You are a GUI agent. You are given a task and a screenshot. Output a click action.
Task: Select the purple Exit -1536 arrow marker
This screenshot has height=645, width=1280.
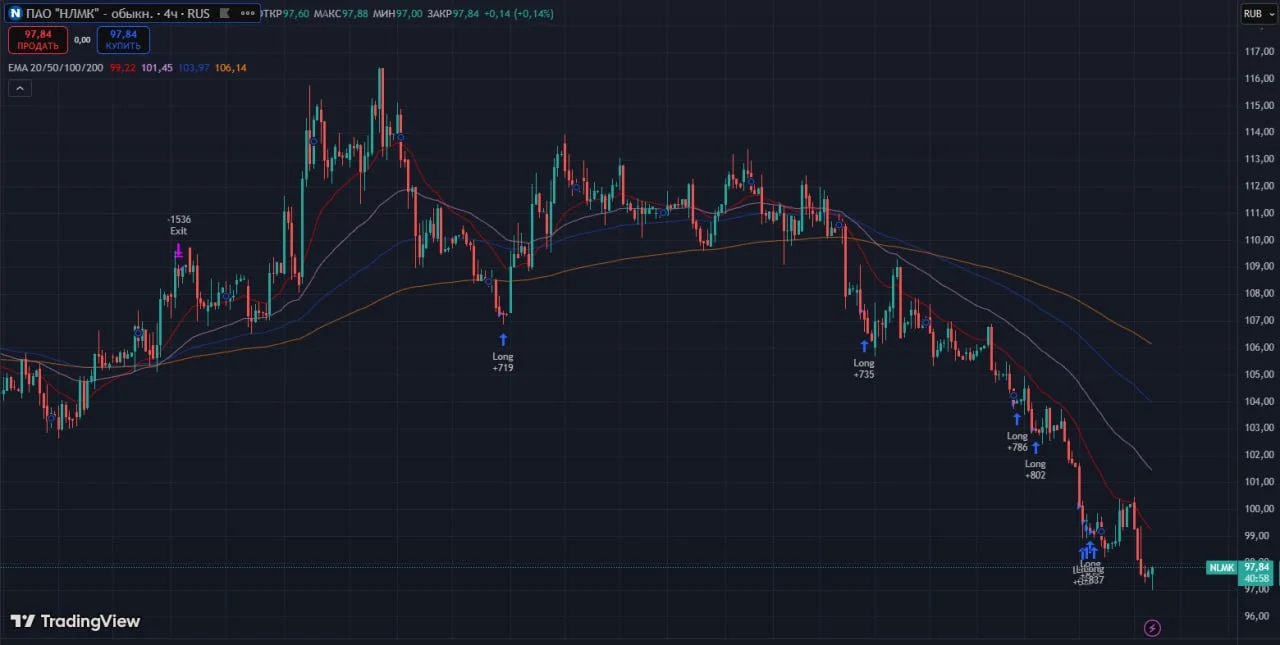178,253
